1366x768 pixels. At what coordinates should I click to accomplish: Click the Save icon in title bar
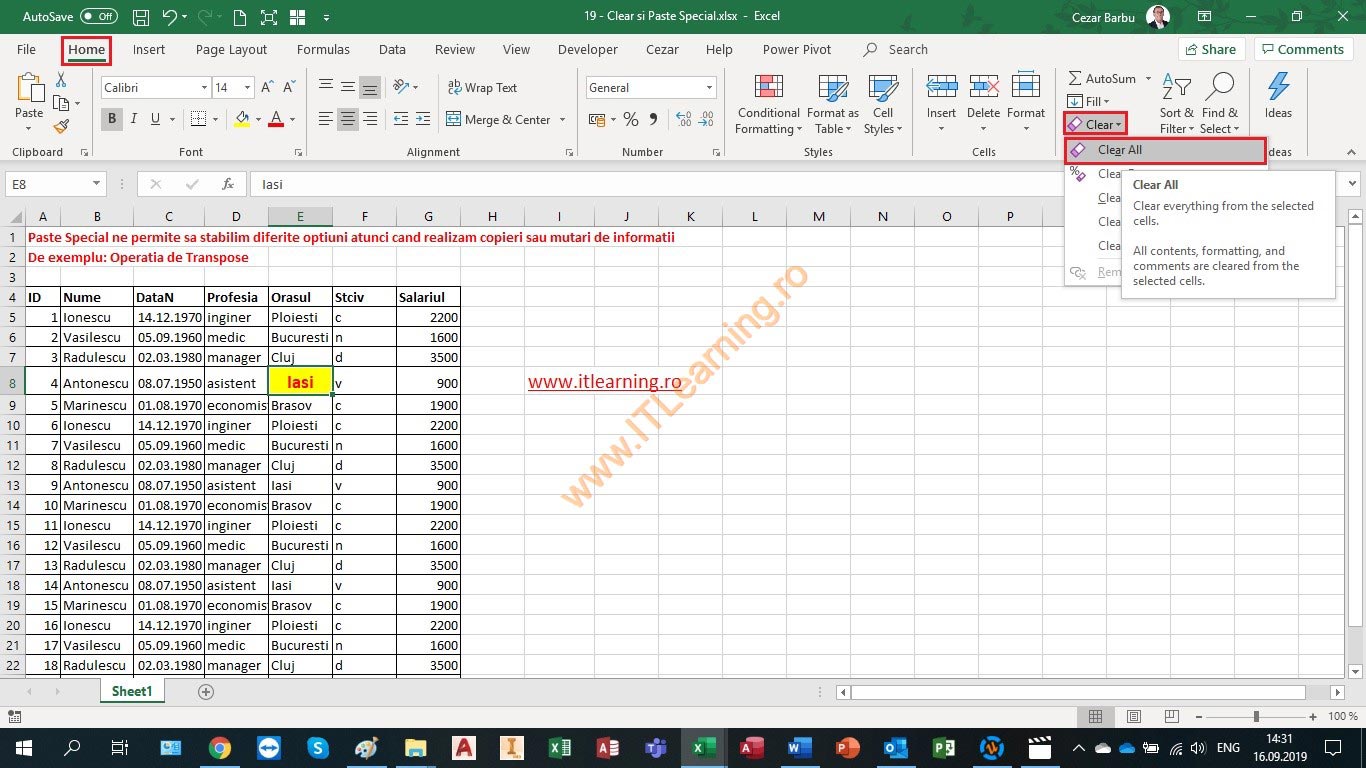141,17
